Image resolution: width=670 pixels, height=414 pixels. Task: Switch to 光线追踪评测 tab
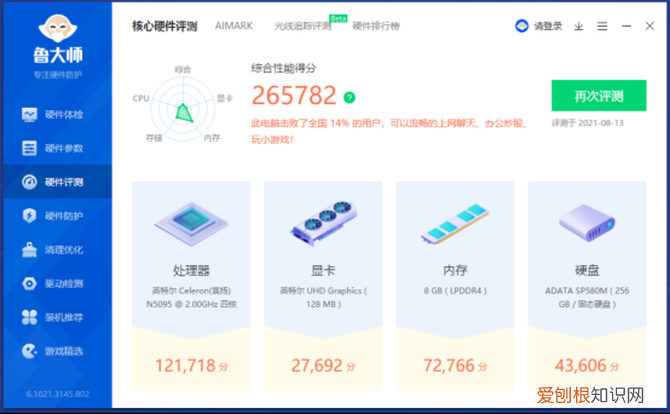303,26
